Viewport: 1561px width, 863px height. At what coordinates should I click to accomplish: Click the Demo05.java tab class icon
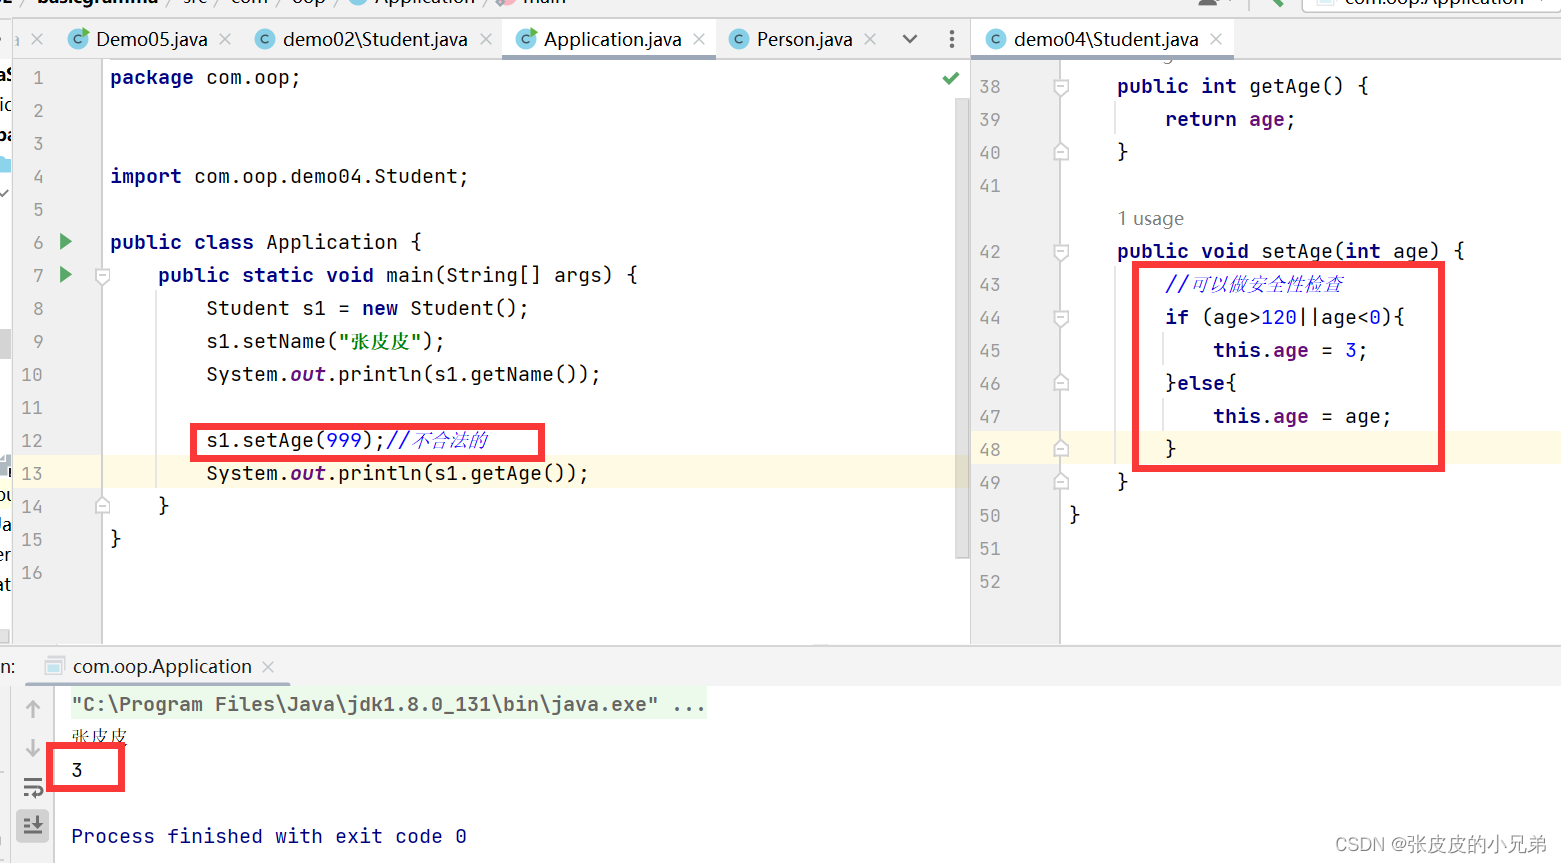pyautogui.click(x=78, y=39)
